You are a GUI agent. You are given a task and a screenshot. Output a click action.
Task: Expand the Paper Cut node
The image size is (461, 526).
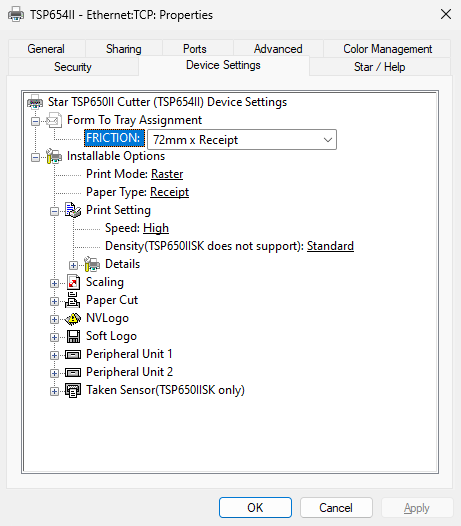[54, 302]
